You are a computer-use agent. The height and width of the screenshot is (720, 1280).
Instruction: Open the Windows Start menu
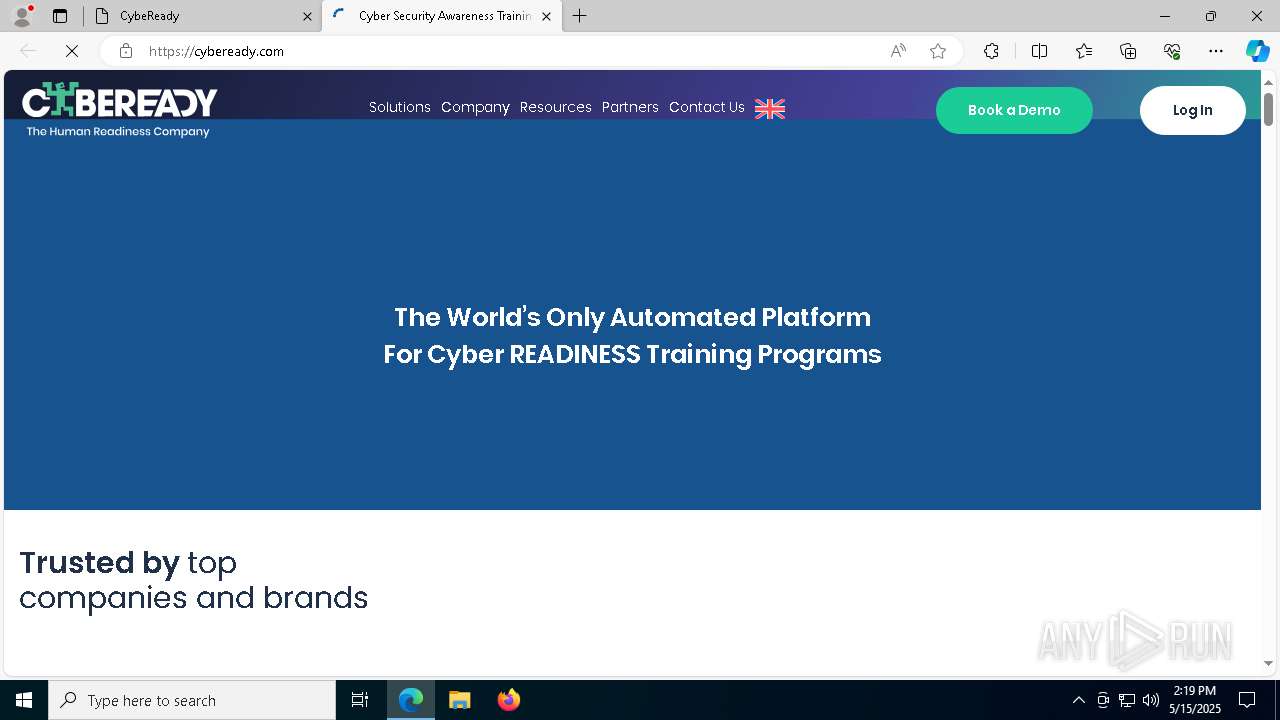pyautogui.click(x=24, y=700)
